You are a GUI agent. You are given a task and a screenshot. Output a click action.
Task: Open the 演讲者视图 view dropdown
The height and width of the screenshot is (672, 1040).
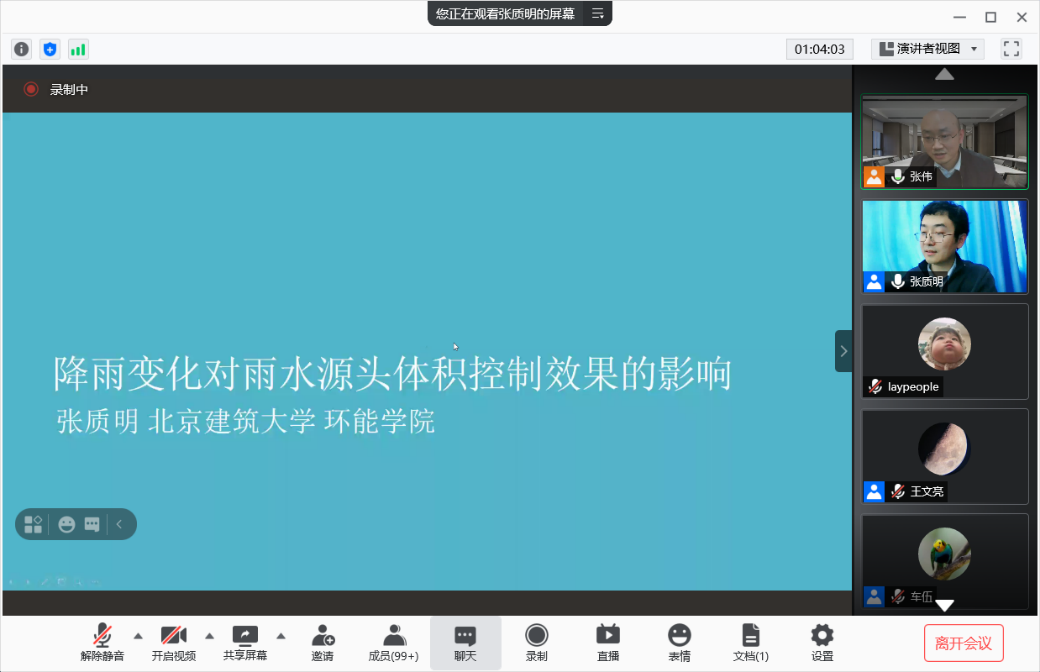click(928, 48)
